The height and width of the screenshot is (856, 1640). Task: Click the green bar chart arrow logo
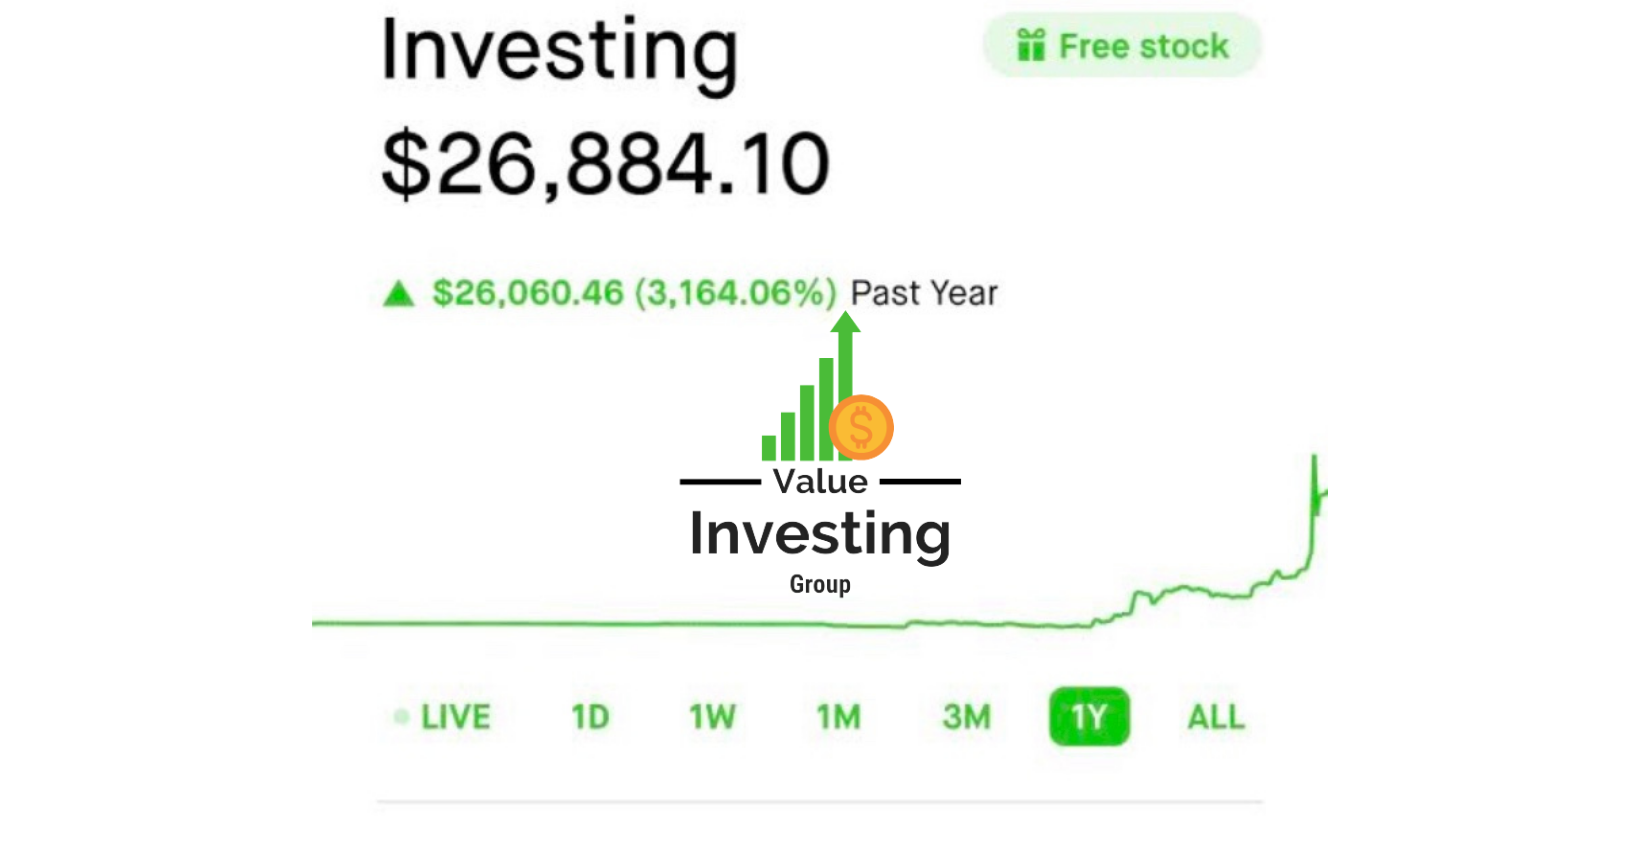click(x=810, y=387)
